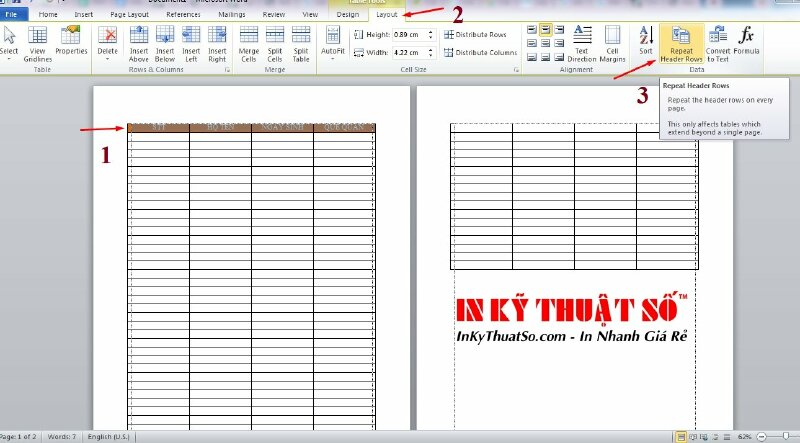
Task: Switch to Full Screen Reading view
Action: point(693,437)
